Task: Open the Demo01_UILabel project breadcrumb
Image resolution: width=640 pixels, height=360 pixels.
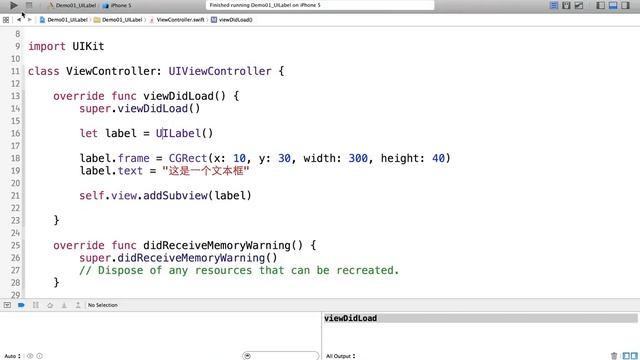Action: coord(64,20)
